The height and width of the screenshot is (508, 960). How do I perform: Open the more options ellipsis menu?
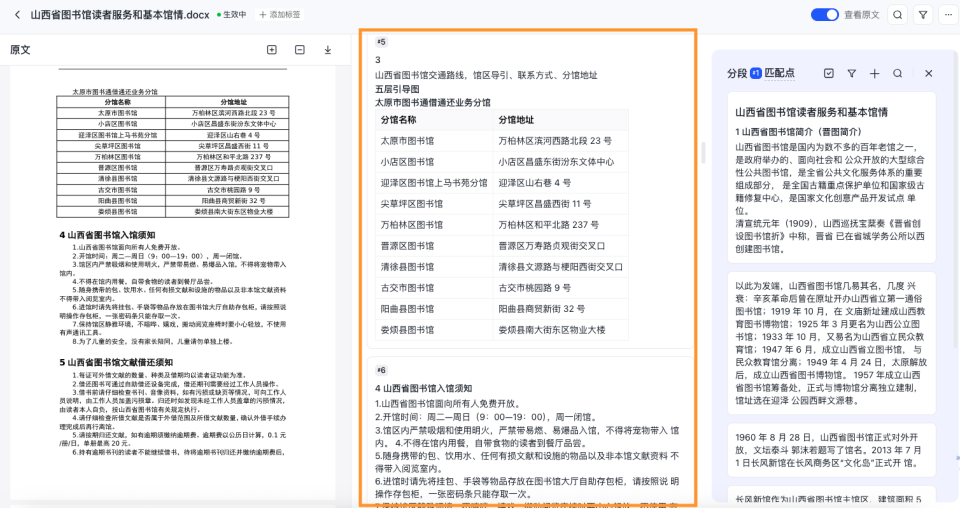946,15
